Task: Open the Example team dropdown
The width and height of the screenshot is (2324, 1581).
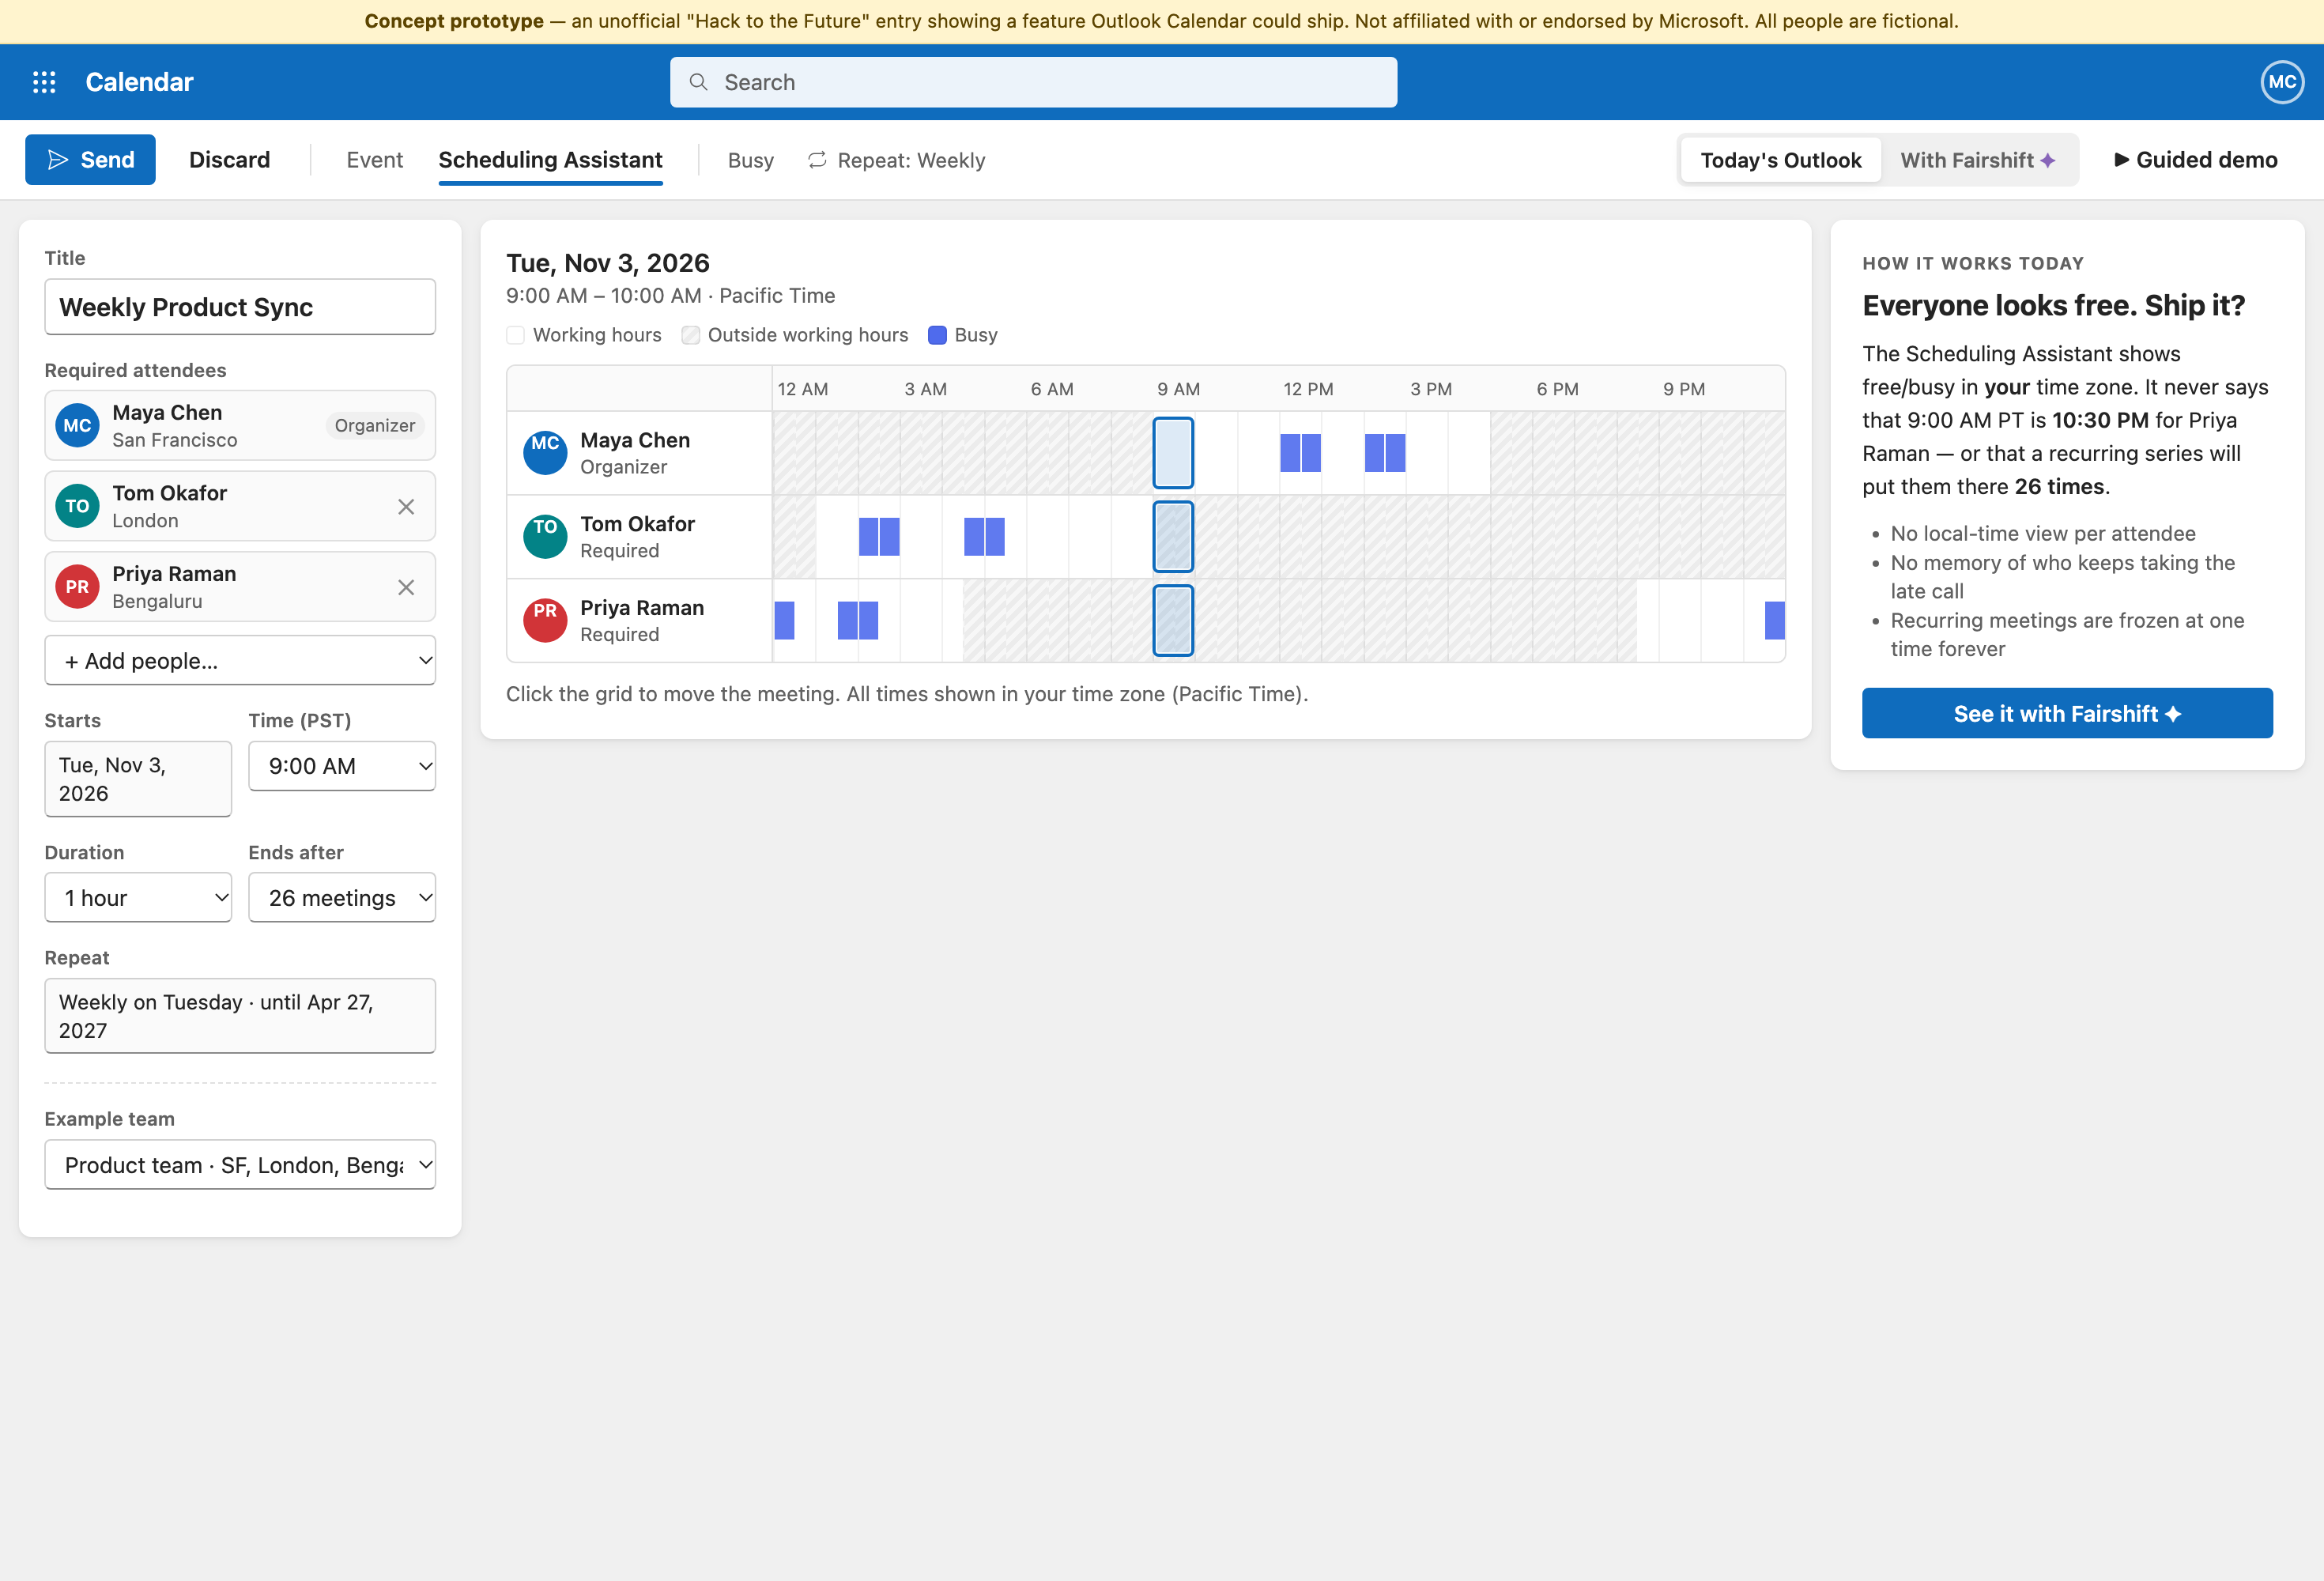Action: click(240, 1165)
